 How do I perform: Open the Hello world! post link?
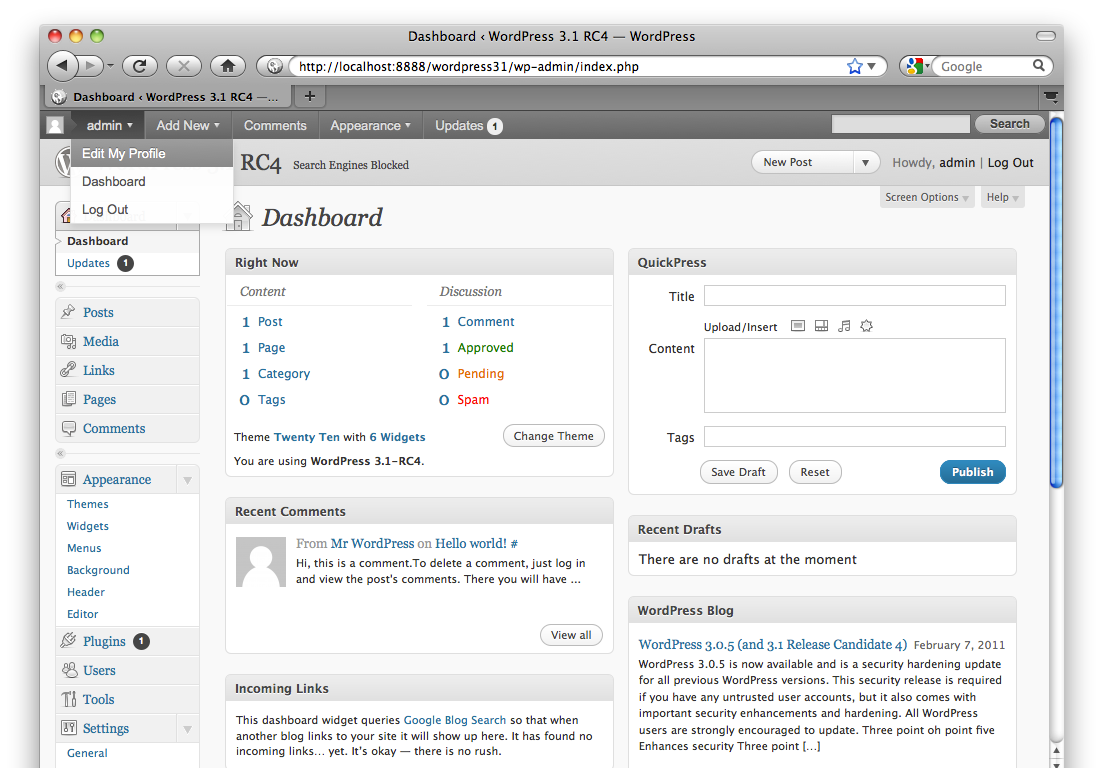(x=471, y=543)
